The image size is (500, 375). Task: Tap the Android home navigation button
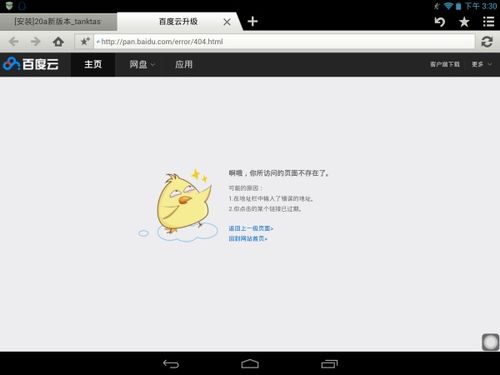pyautogui.click(x=250, y=364)
